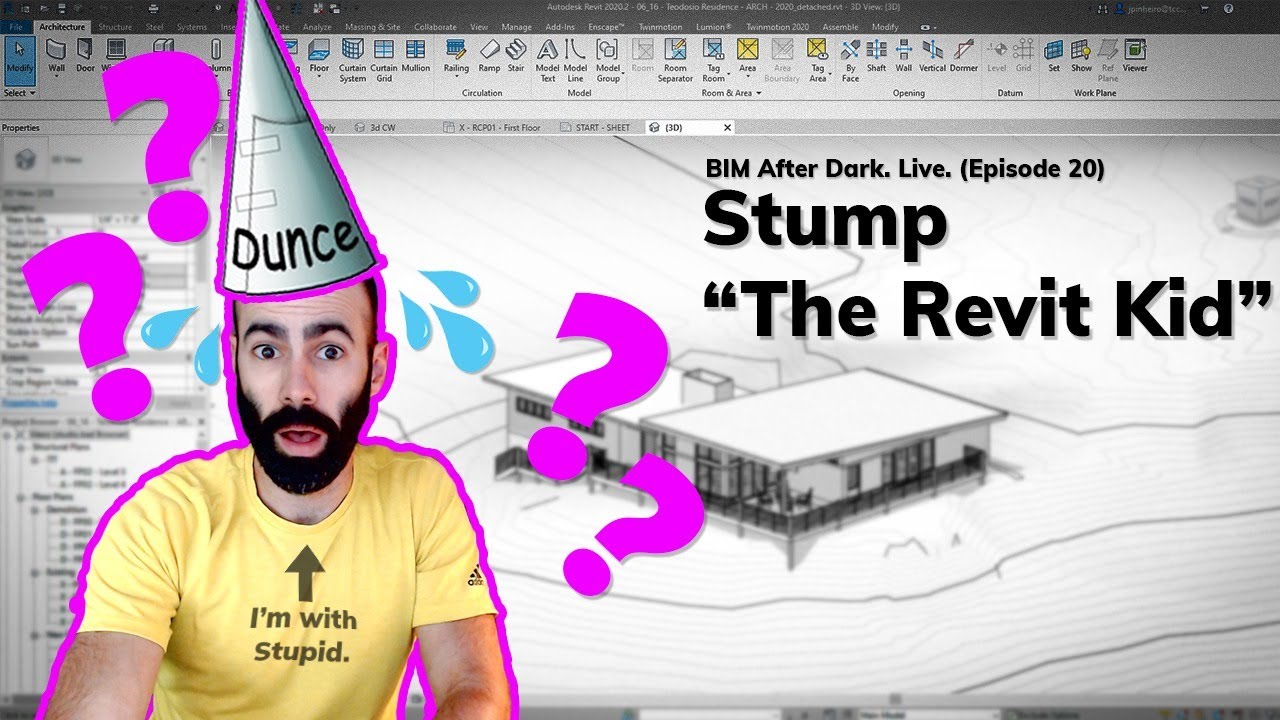Choose the Floor tool icon
Screen dimensions: 1280x720
point(319,50)
